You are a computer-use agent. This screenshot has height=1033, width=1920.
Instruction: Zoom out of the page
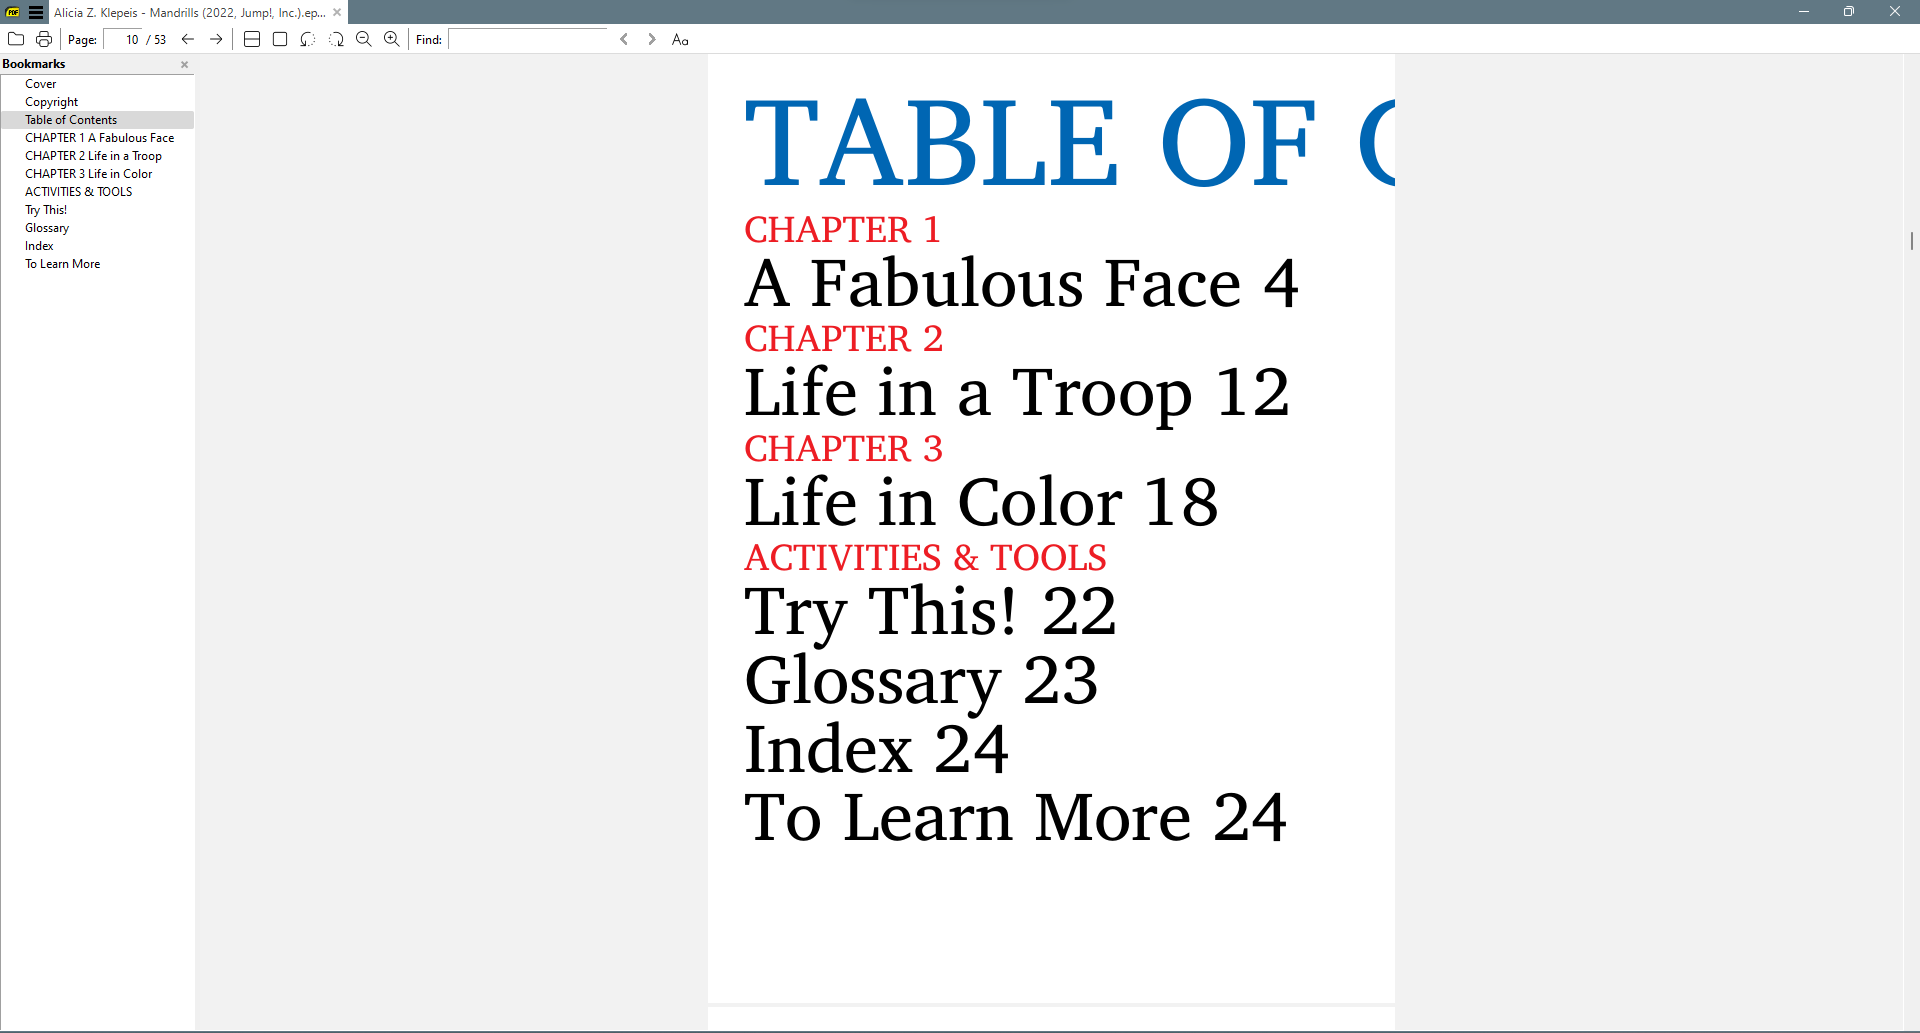click(x=364, y=39)
